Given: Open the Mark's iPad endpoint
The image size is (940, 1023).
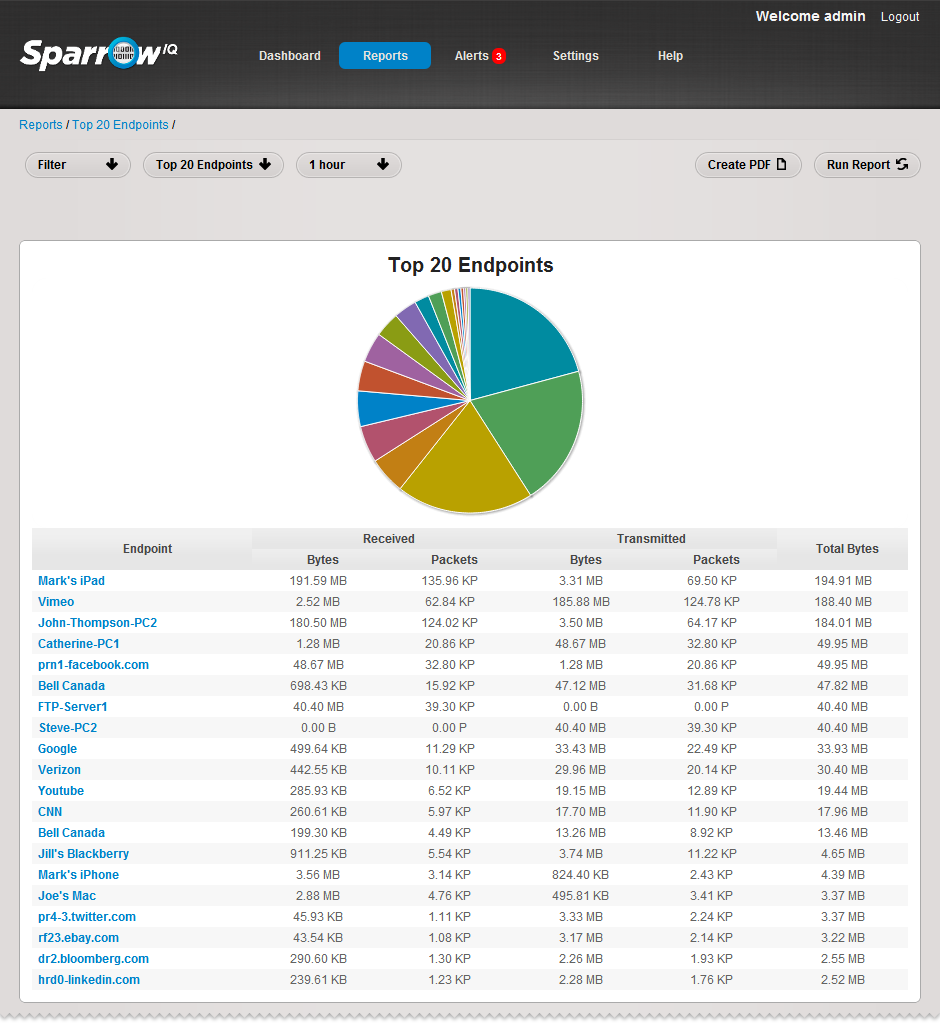Looking at the screenshot, I should point(71,581).
